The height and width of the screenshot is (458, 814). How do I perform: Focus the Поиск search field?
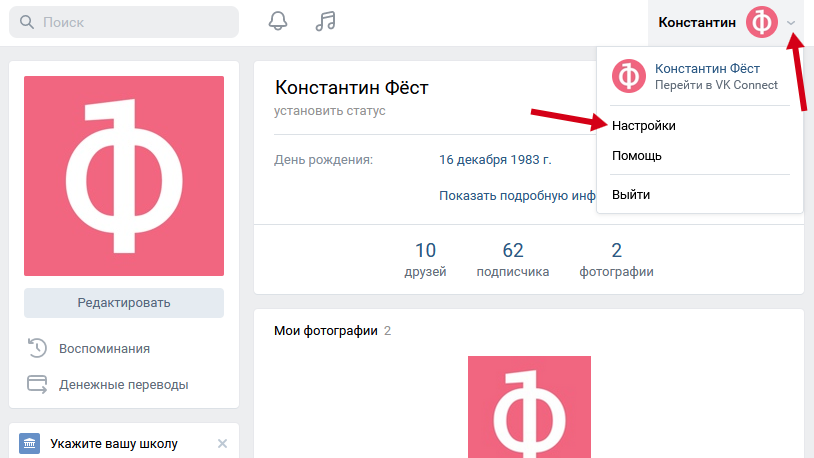tap(124, 22)
